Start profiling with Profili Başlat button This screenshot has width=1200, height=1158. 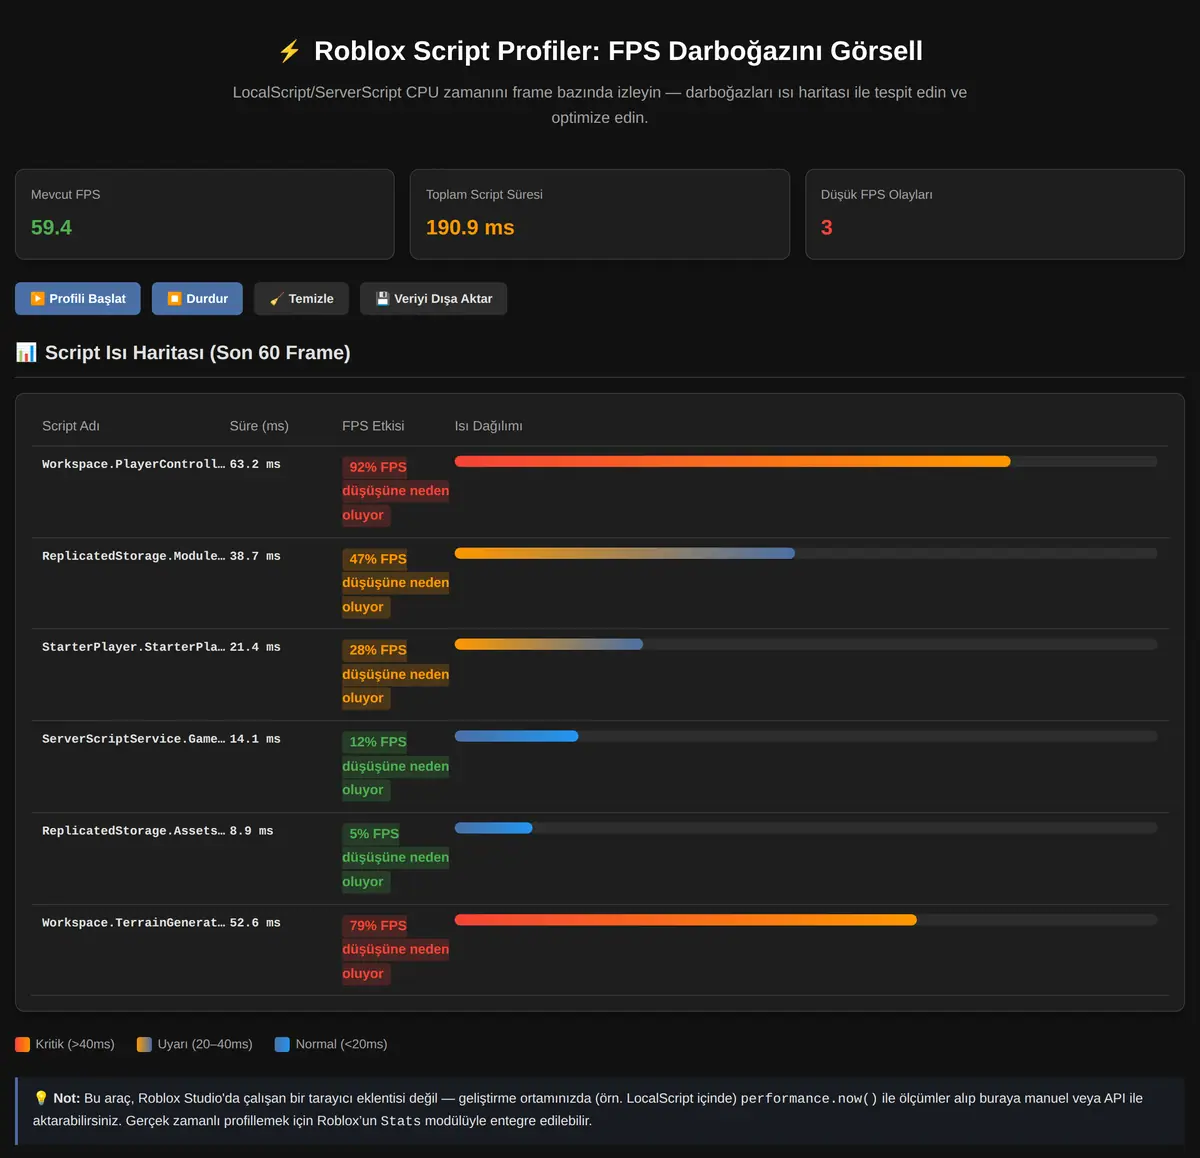pos(78,299)
